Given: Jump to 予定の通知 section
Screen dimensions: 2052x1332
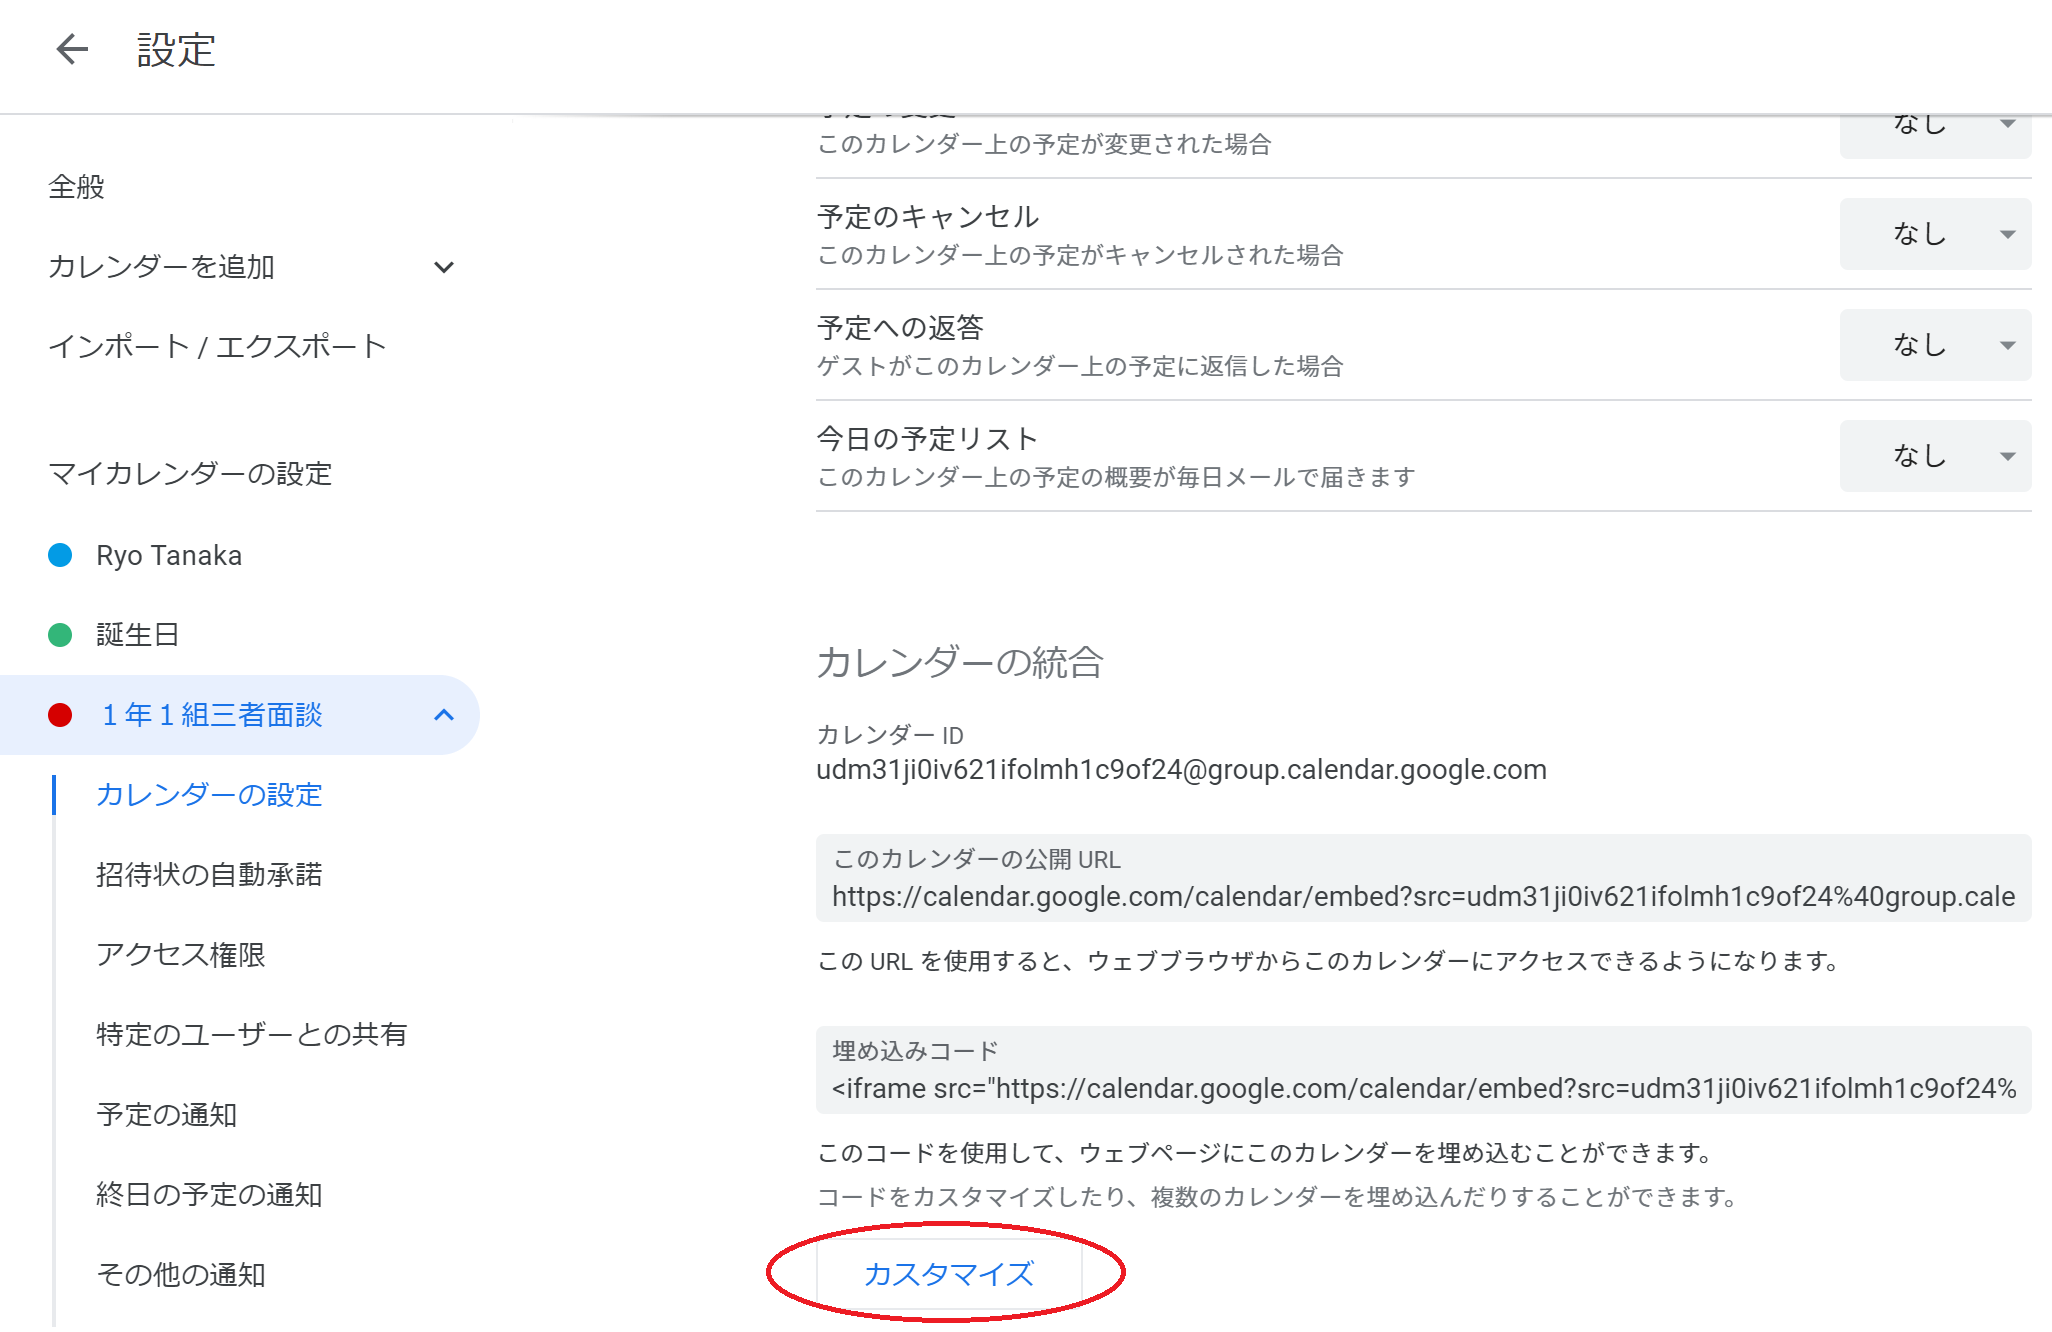Looking at the screenshot, I should click(167, 1115).
